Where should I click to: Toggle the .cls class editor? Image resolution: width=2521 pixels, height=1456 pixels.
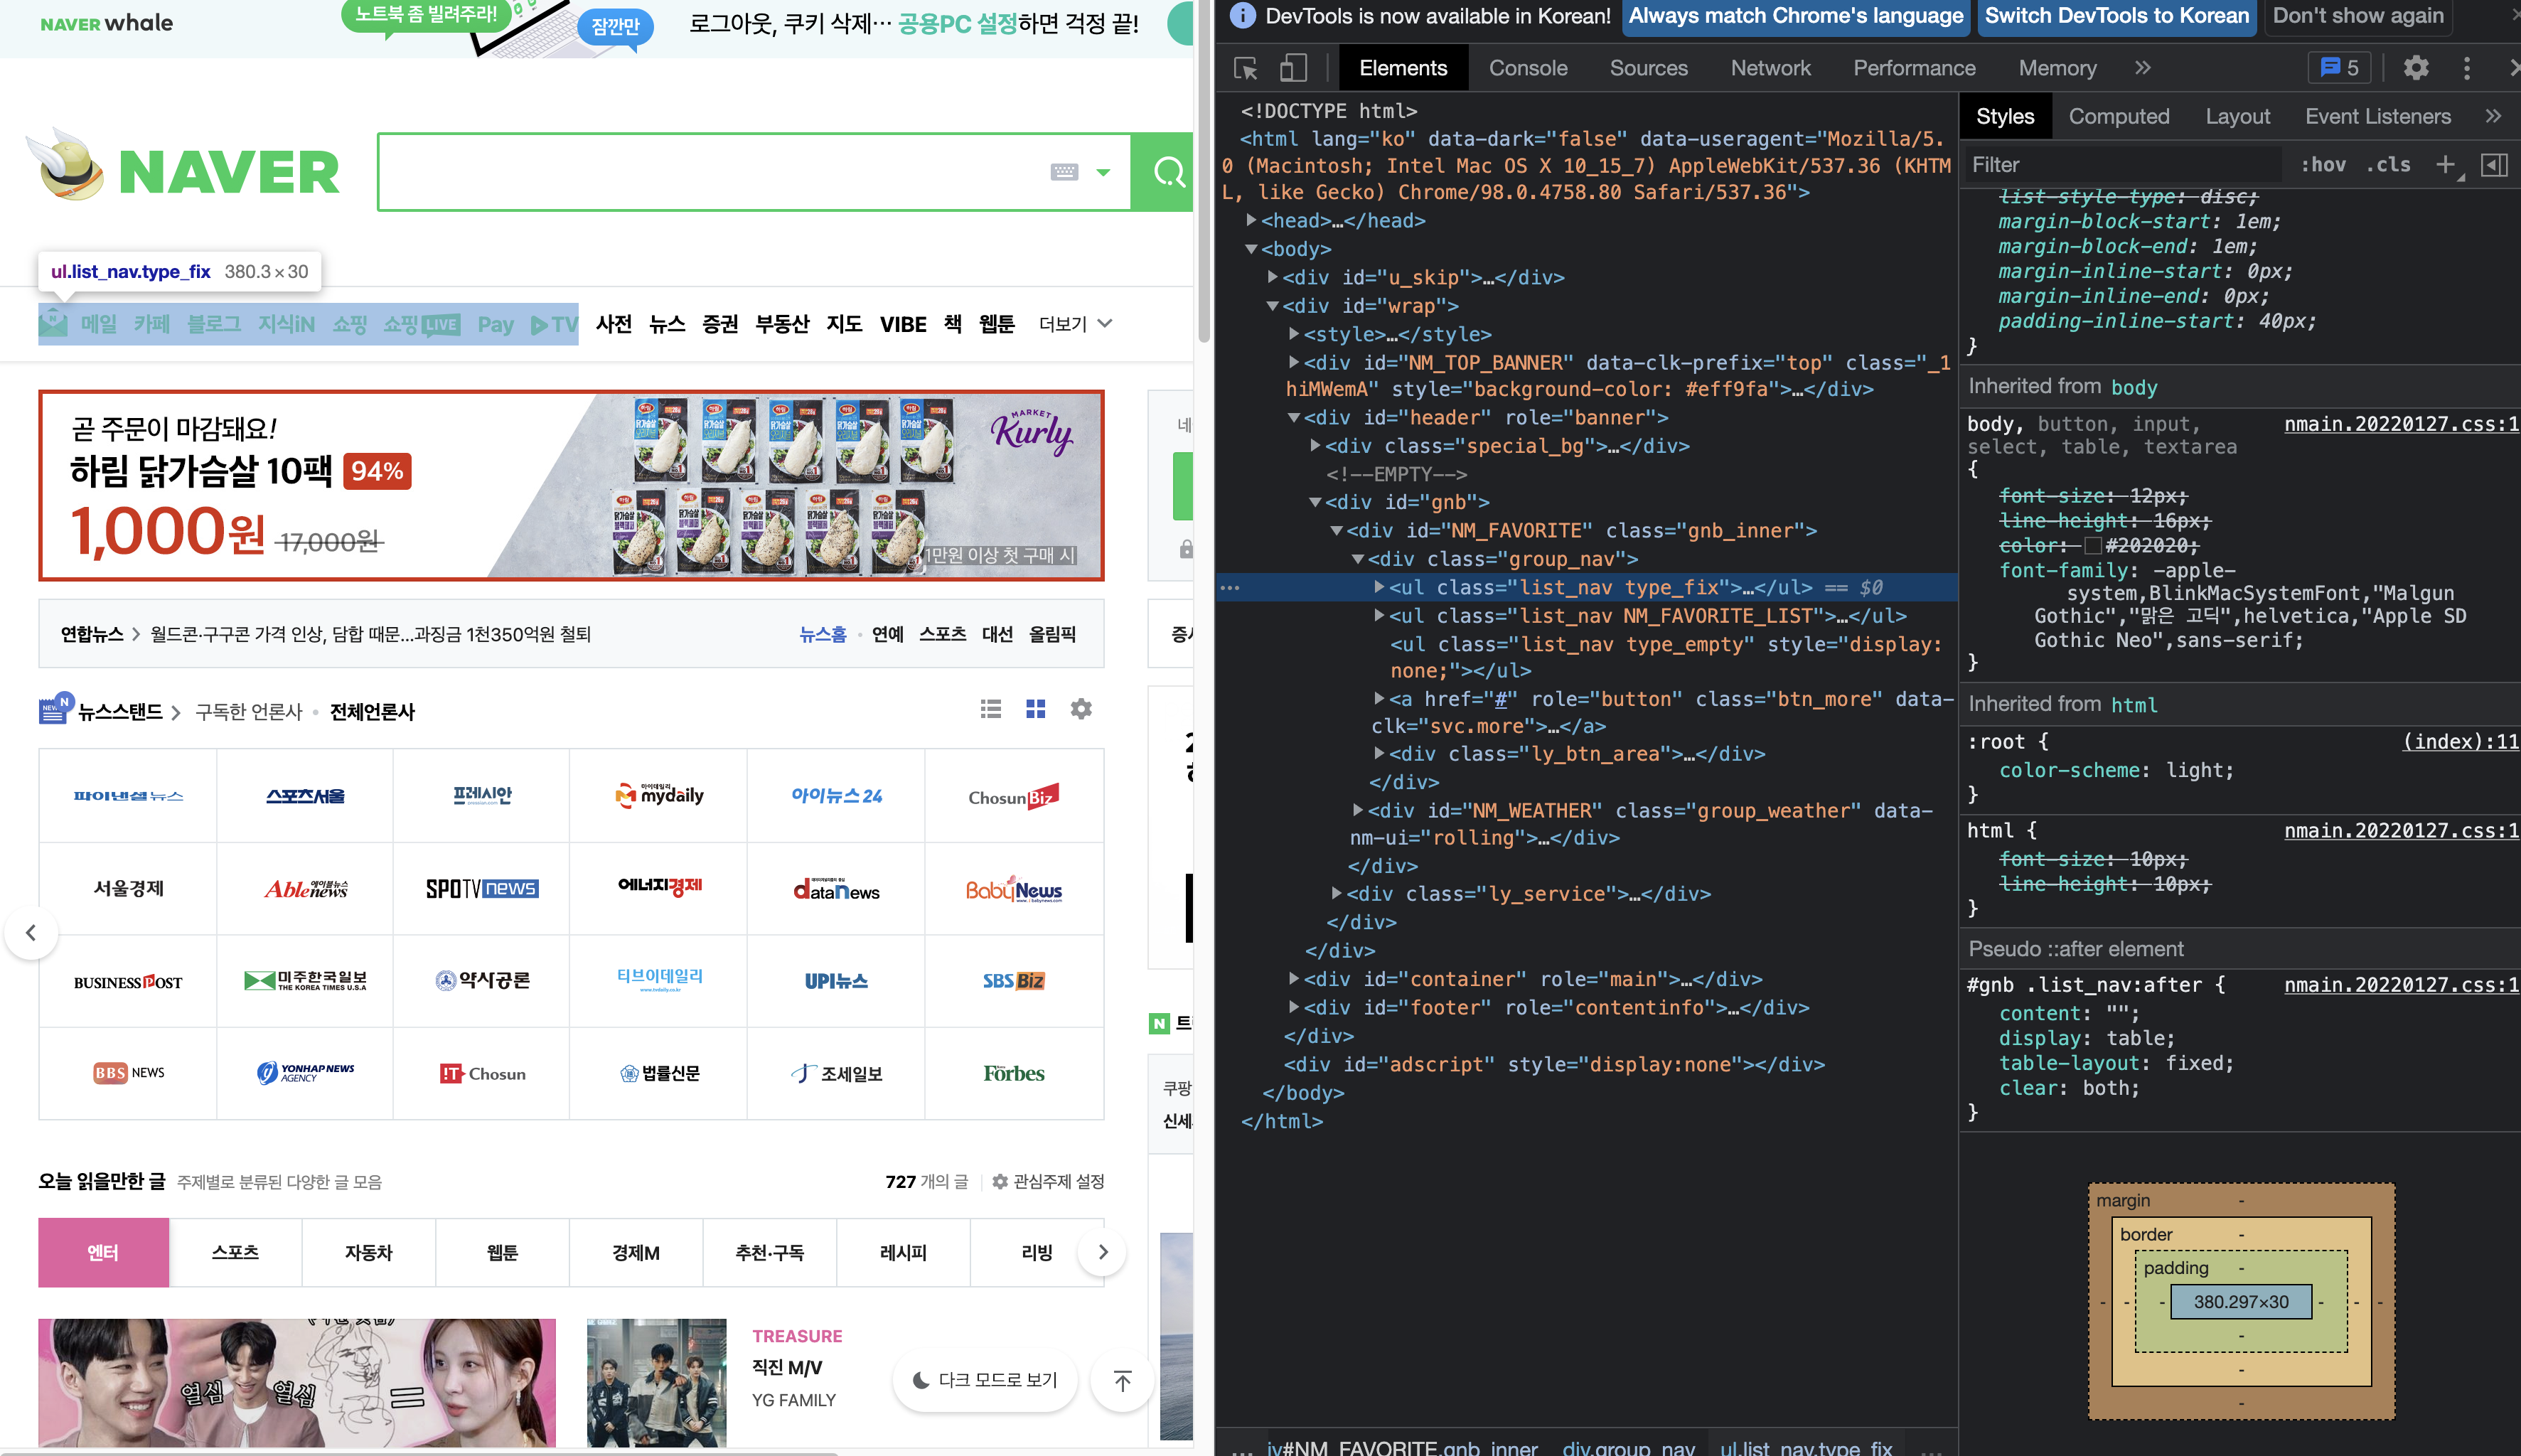2388,165
